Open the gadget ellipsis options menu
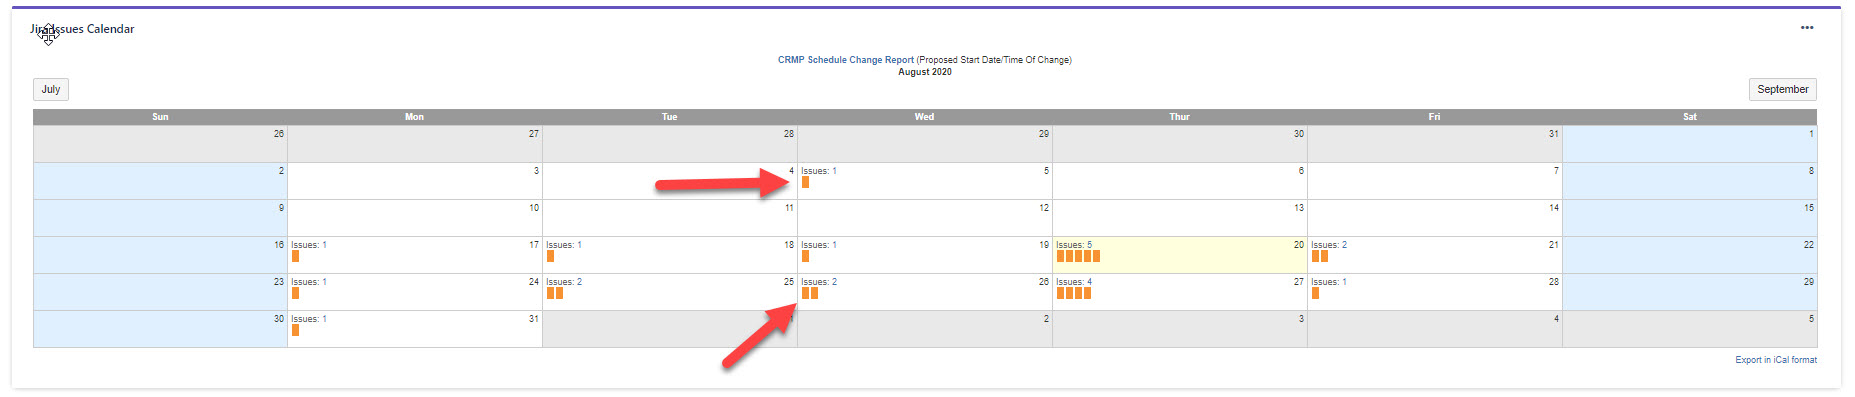Viewport: 1855px width, 397px height. pyautogui.click(x=1806, y=28)
